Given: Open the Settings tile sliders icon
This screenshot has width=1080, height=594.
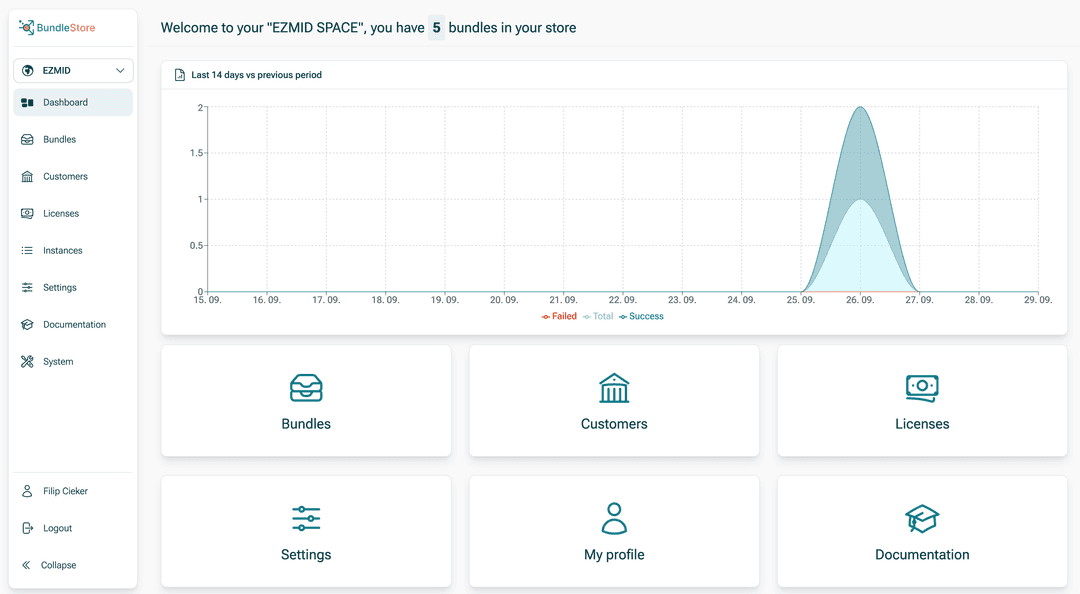Looking at the screenshot, I should (306, 518).
